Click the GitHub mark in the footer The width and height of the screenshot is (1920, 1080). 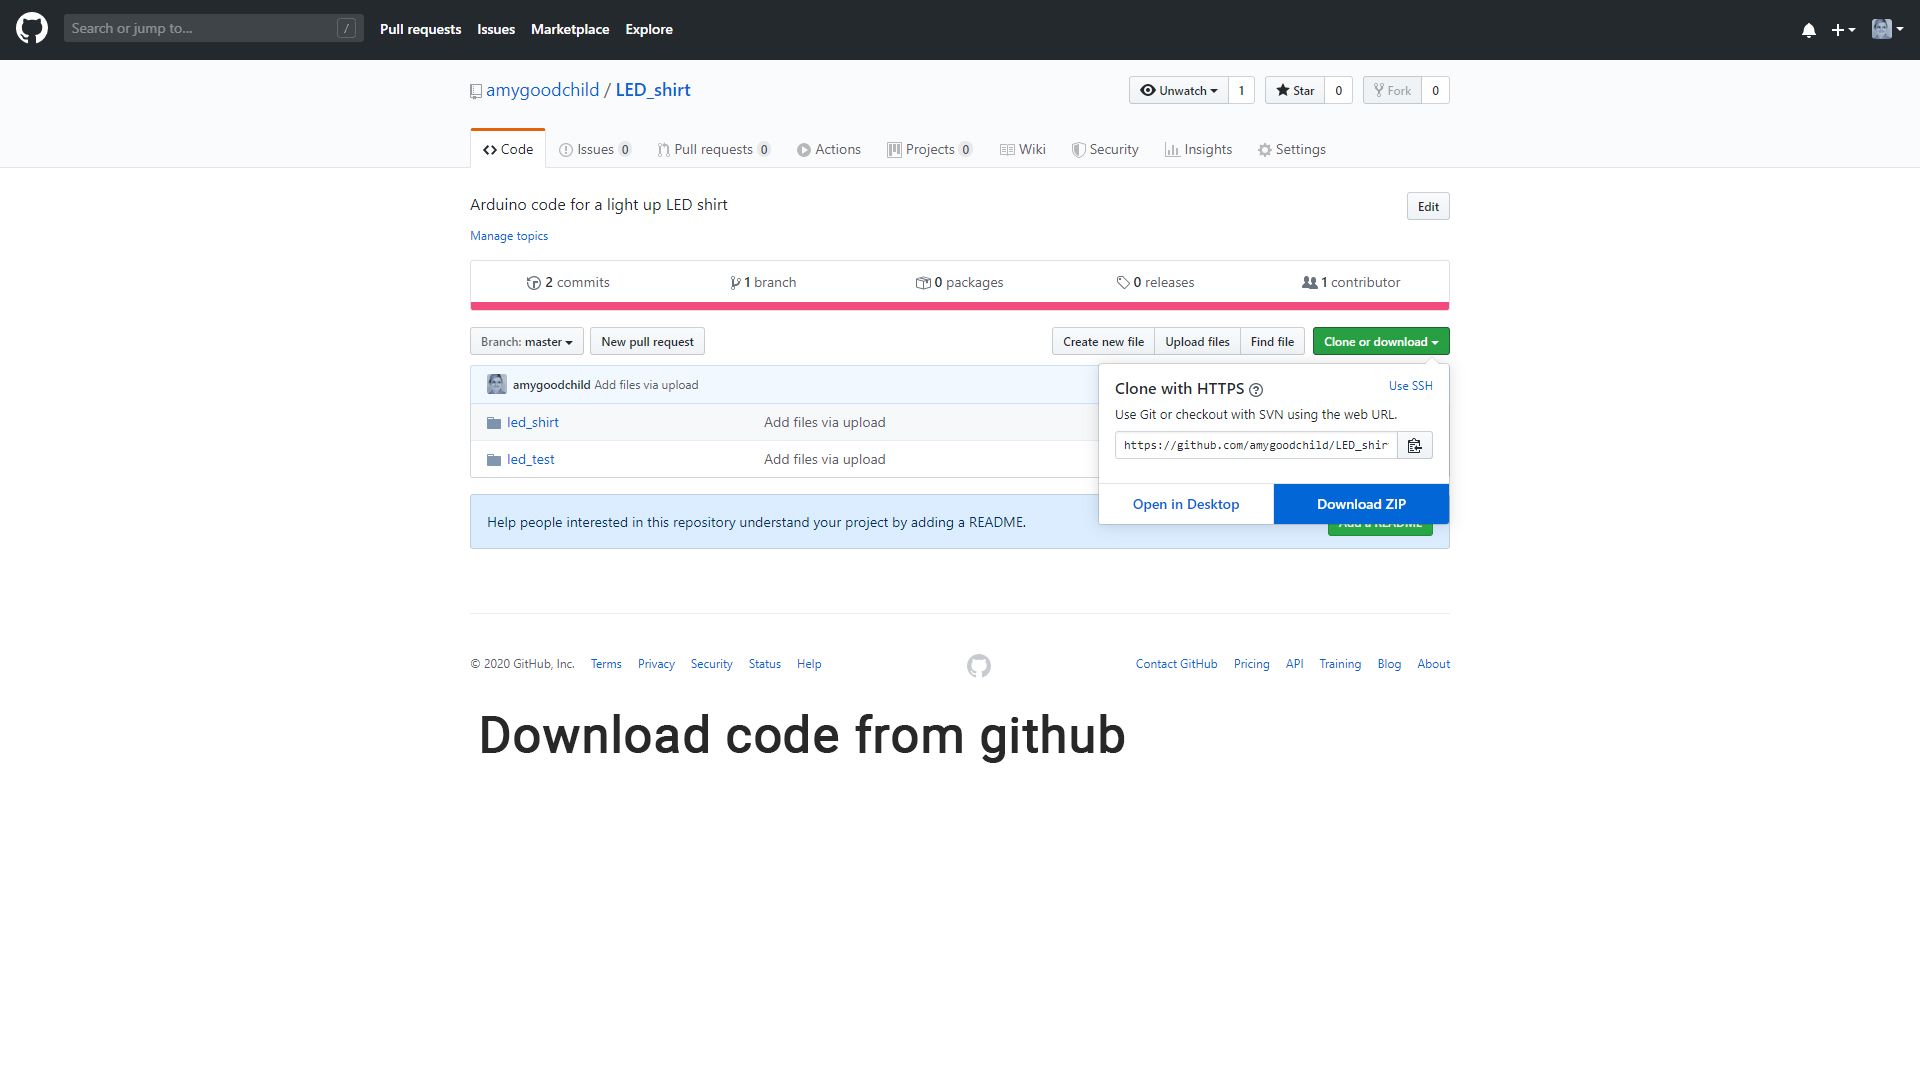point(978,666)
